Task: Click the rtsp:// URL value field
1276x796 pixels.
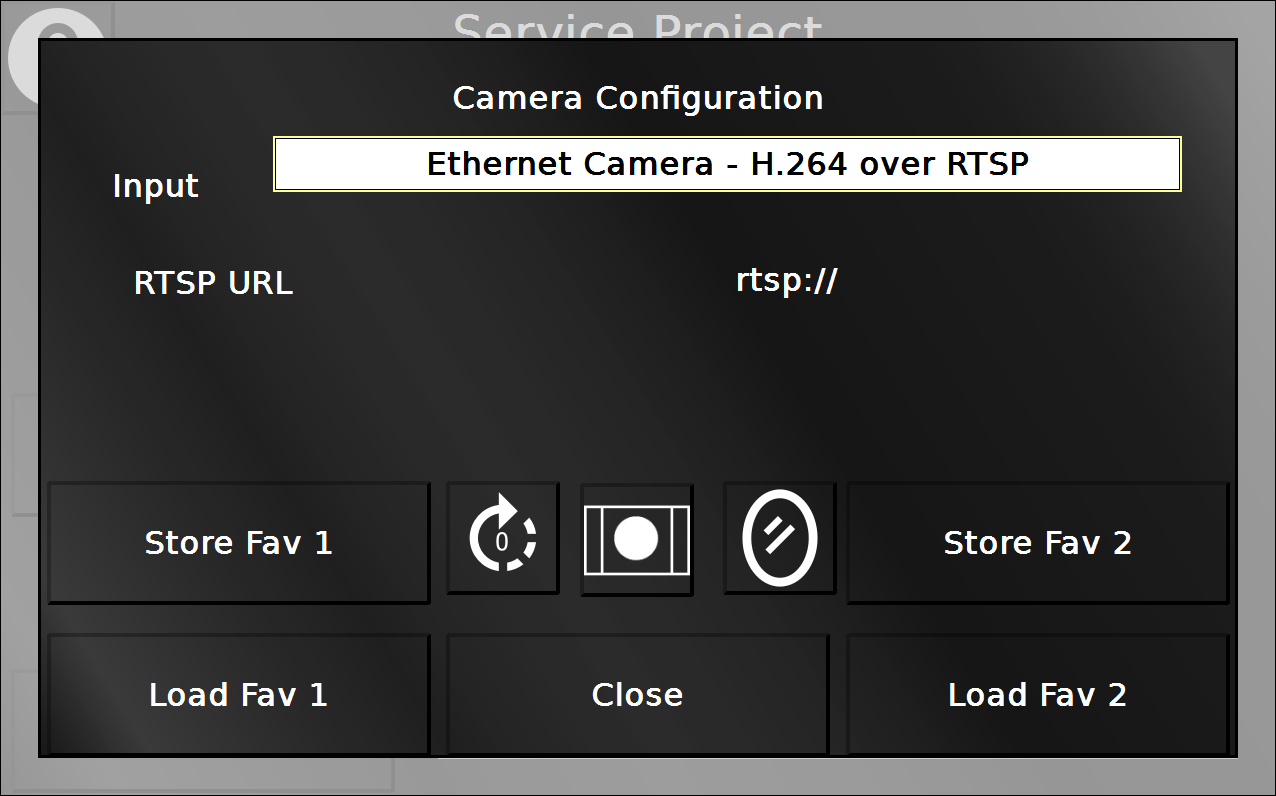Action: pos(786,282)
